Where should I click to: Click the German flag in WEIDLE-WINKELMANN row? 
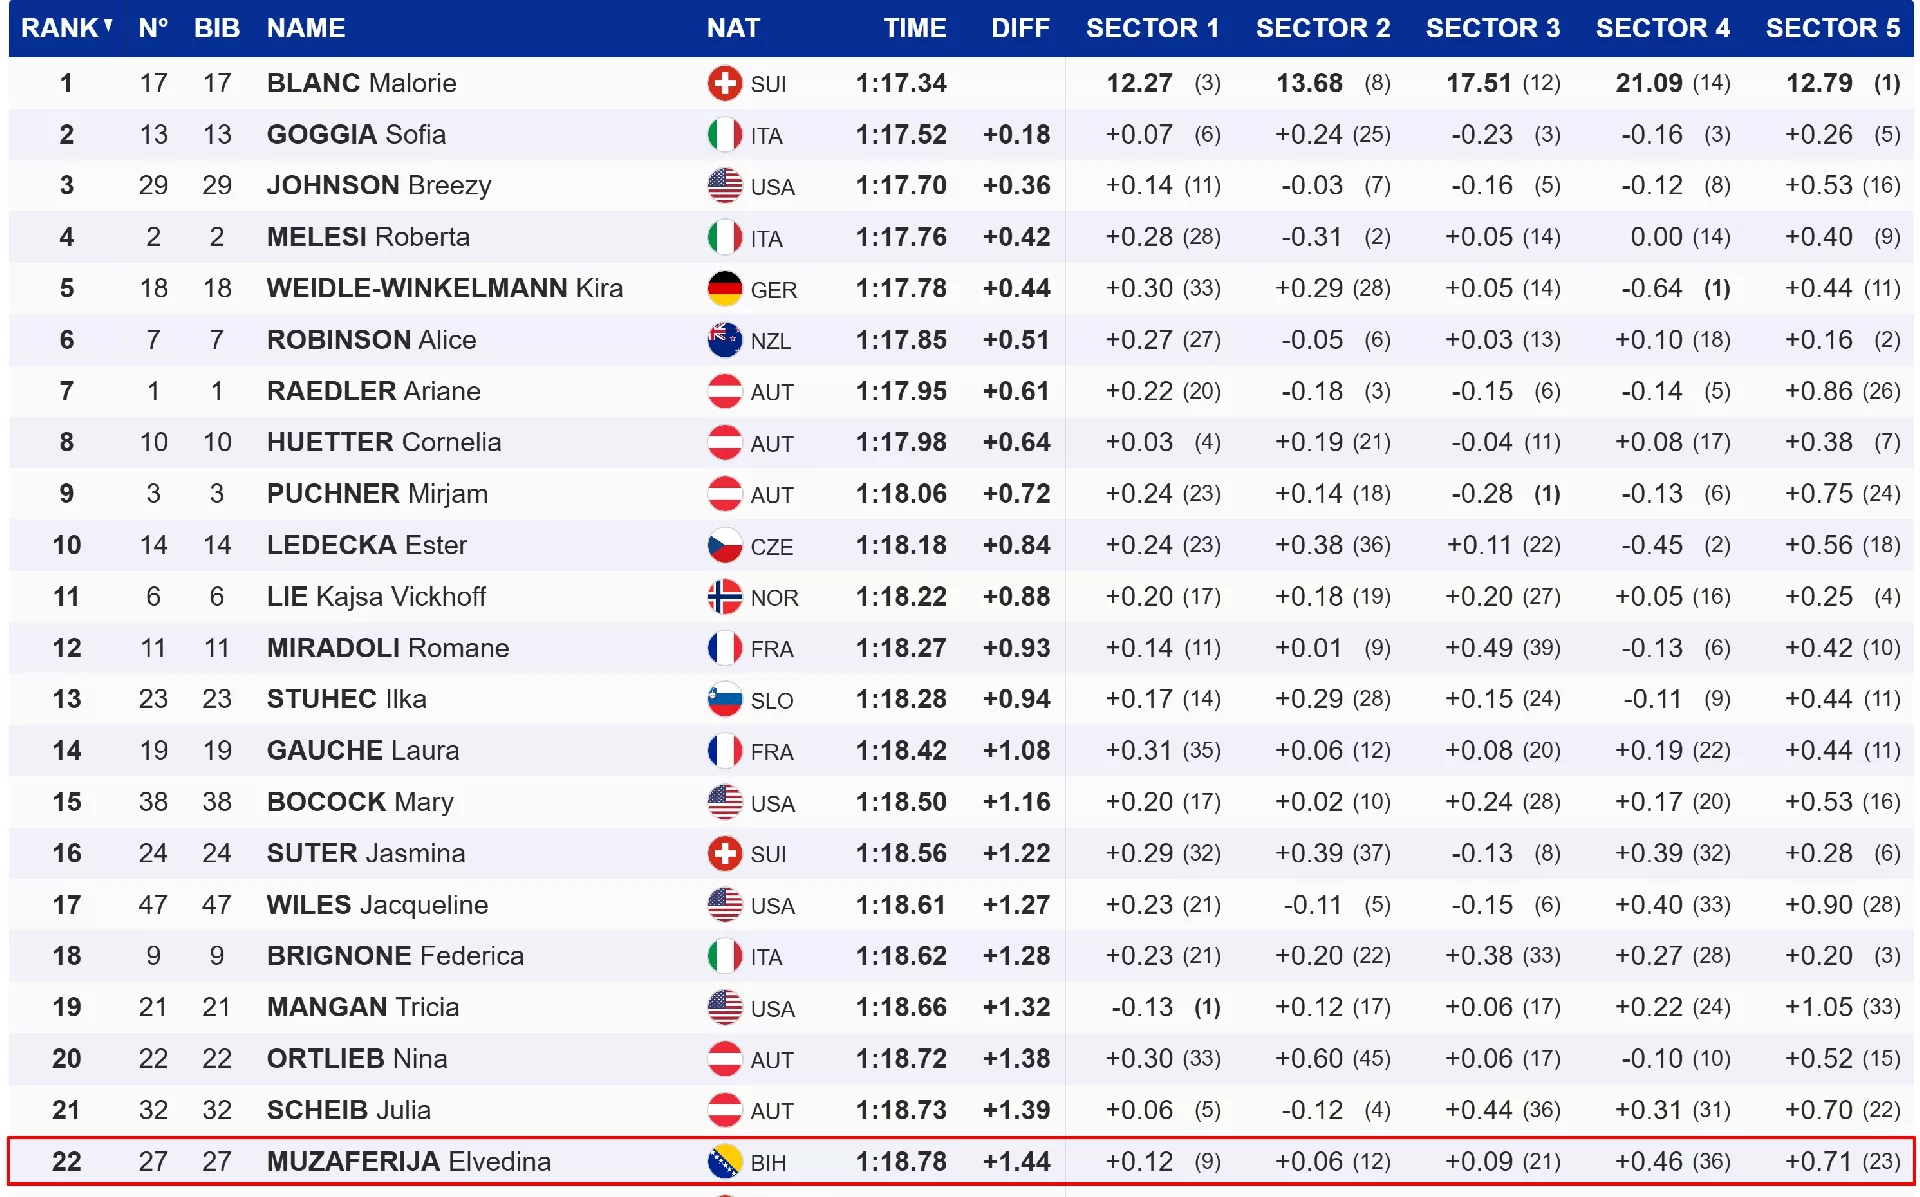724,289
